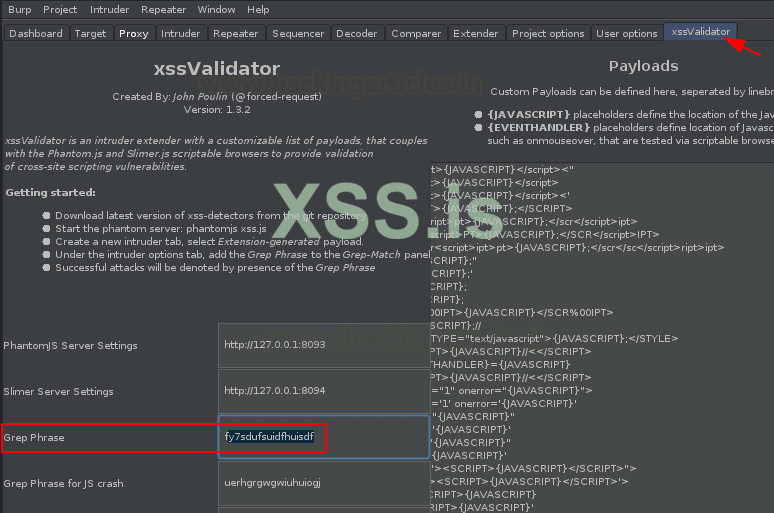Switch to the Dashboard tab
The height and width of the screenshot is (513, 774).
(36, 33)
